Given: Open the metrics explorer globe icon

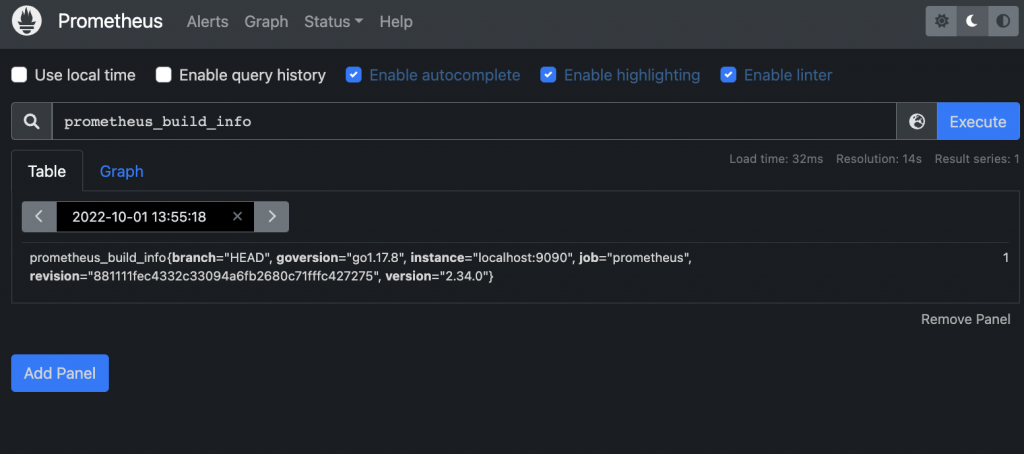Looking at the screenshot, I should (917, 121).
